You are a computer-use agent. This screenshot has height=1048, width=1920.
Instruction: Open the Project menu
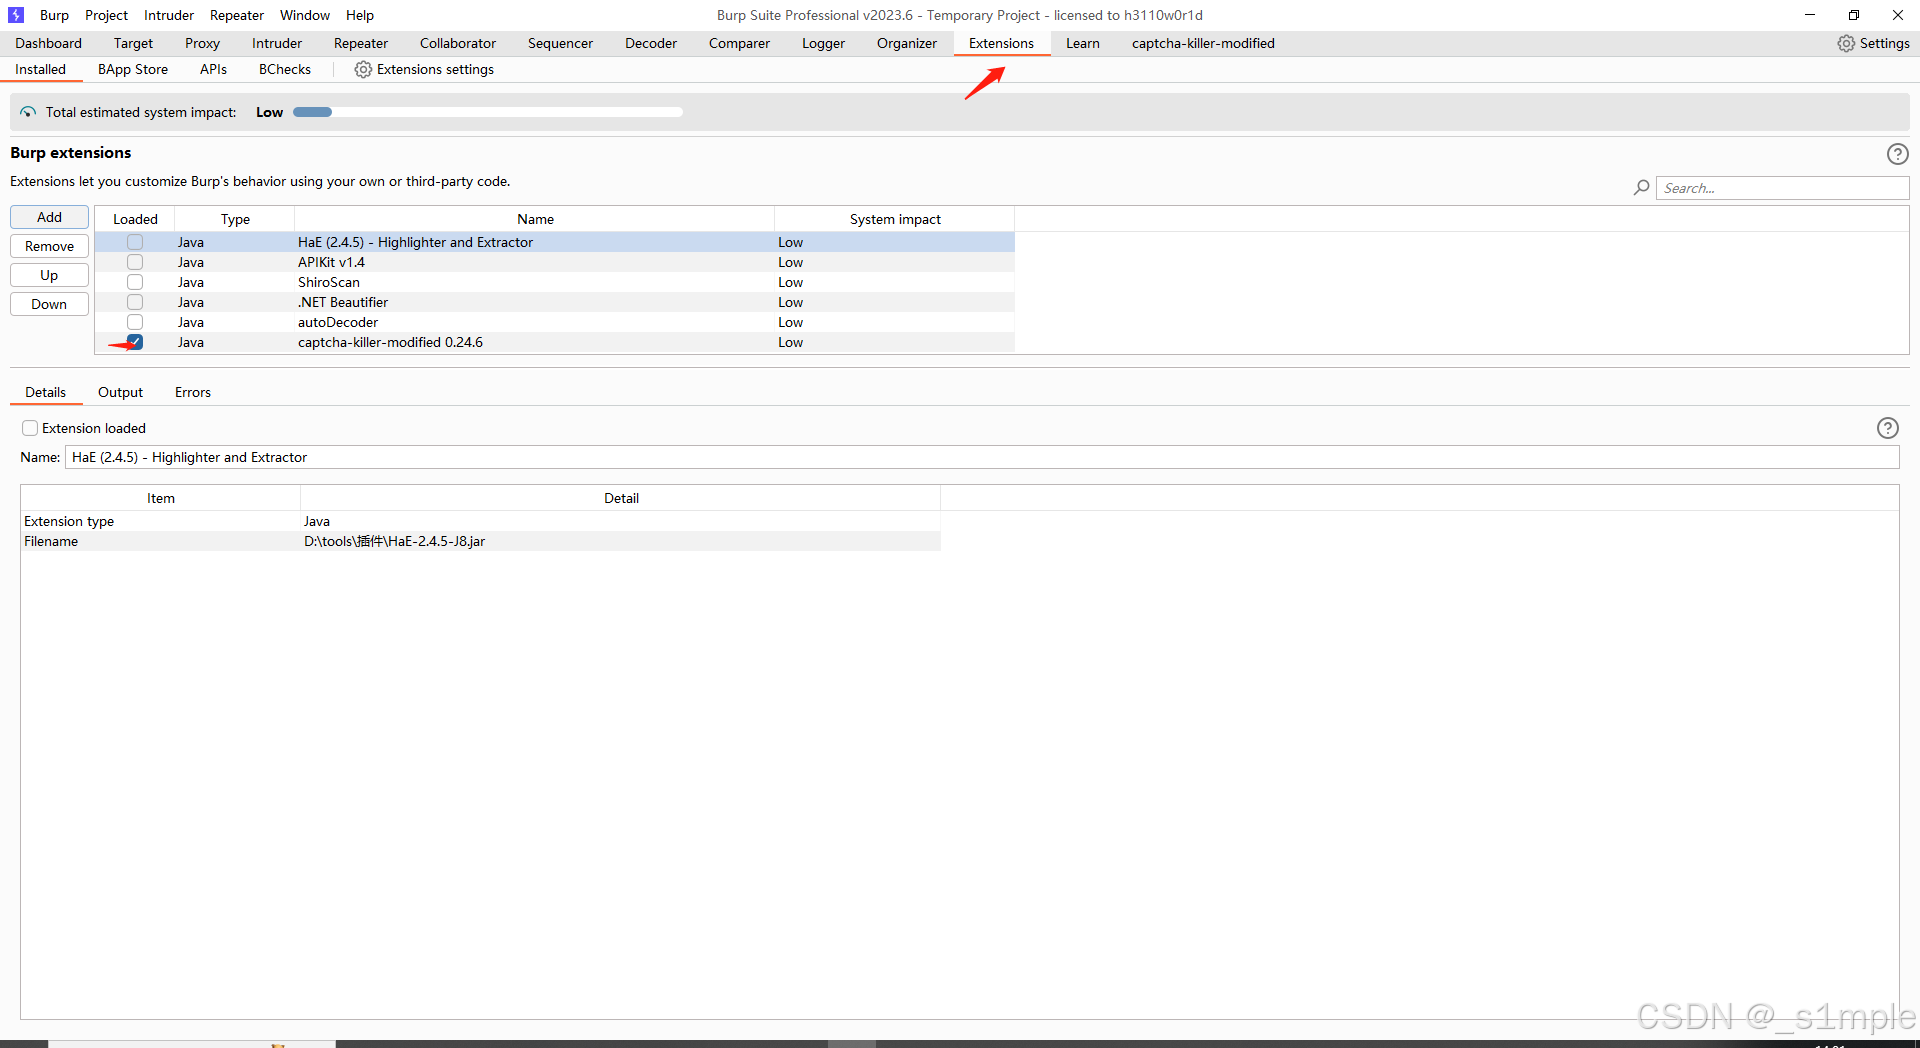[106, 15]
